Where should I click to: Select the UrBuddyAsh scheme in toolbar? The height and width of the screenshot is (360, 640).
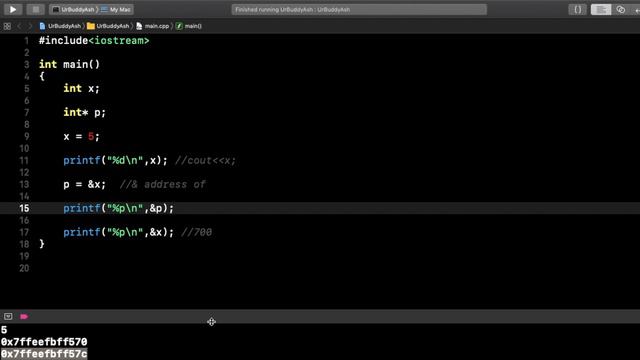click(x=73, y=9)
